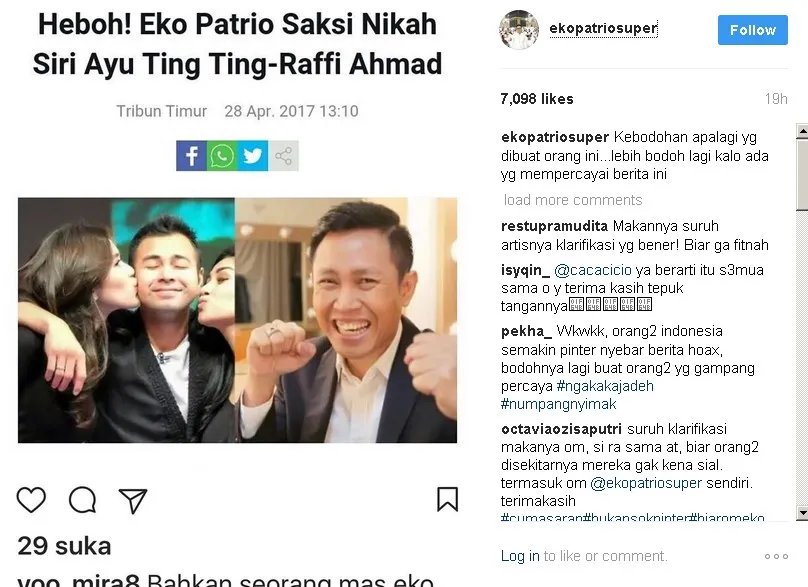Screen dimensions: 808x587
Task: Open comments with speech bubble icon
Action: [x=82, y=499]
